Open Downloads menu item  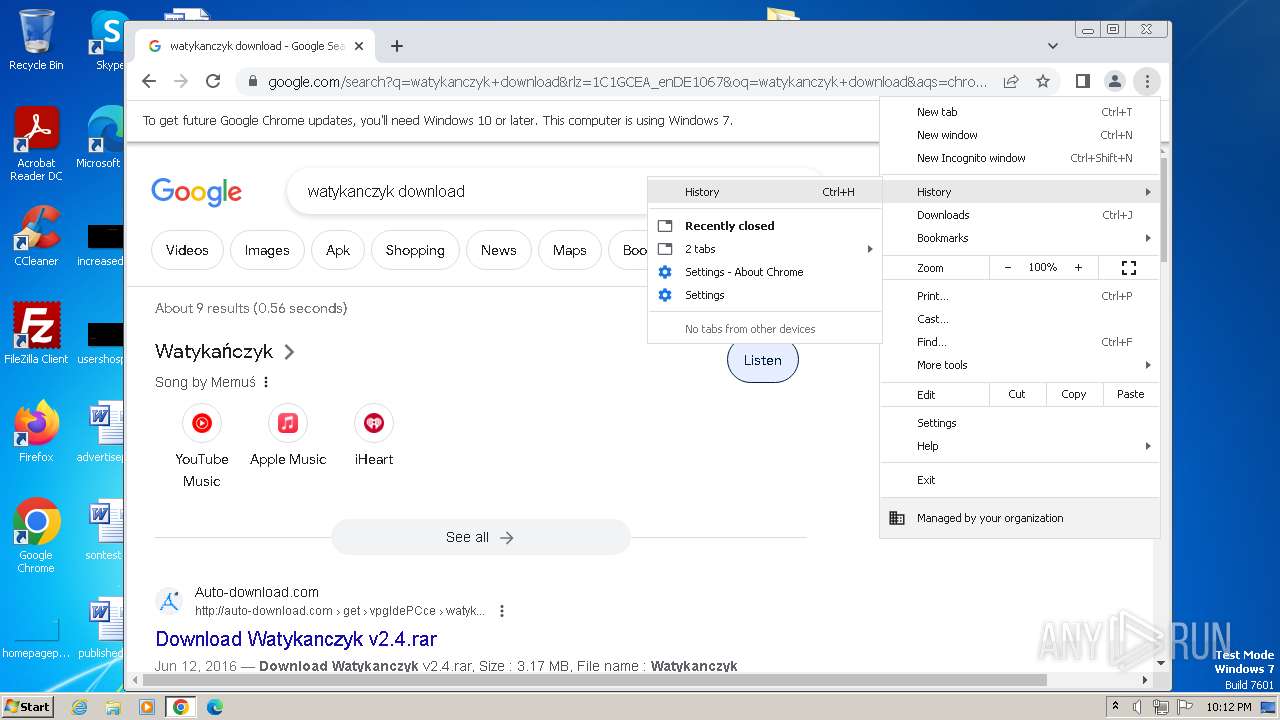[1020, 215]
